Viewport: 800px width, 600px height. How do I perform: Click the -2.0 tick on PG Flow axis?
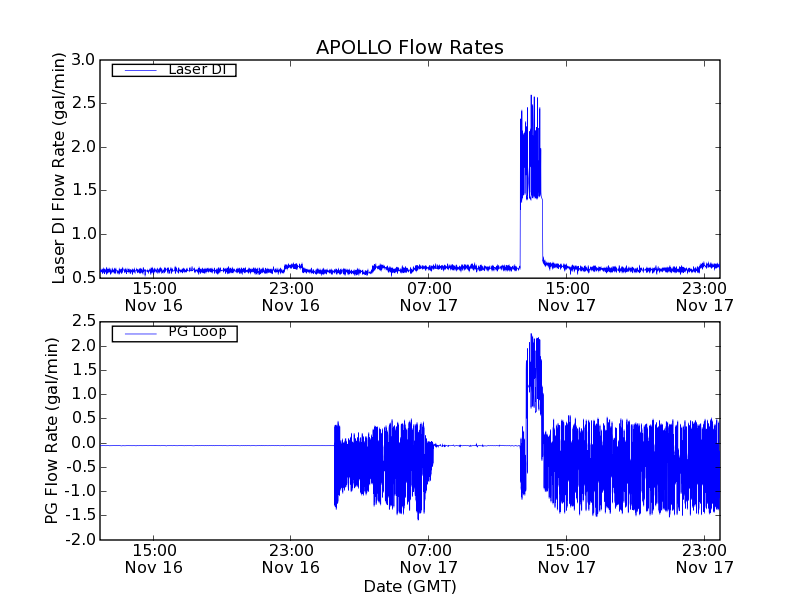(x=80, y=540)
